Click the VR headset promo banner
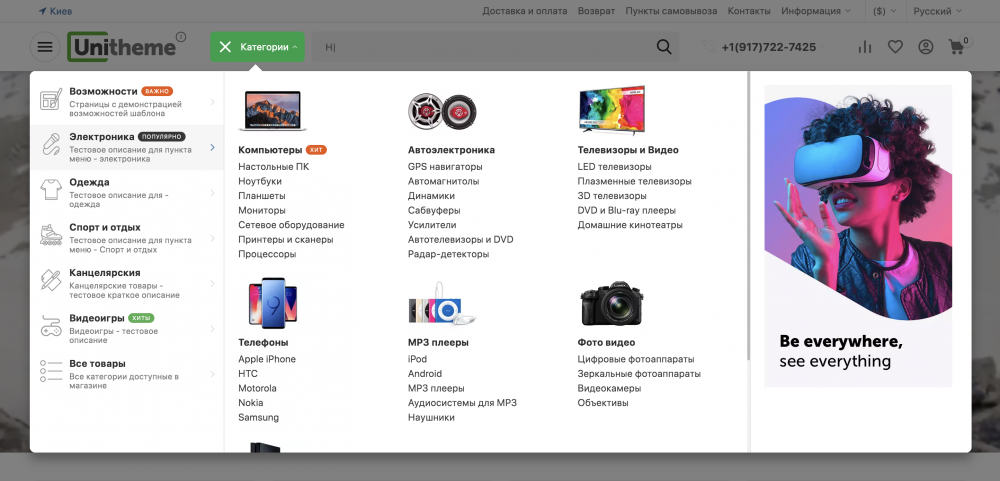Screen dimensions: 1000x481 [858, 235]
